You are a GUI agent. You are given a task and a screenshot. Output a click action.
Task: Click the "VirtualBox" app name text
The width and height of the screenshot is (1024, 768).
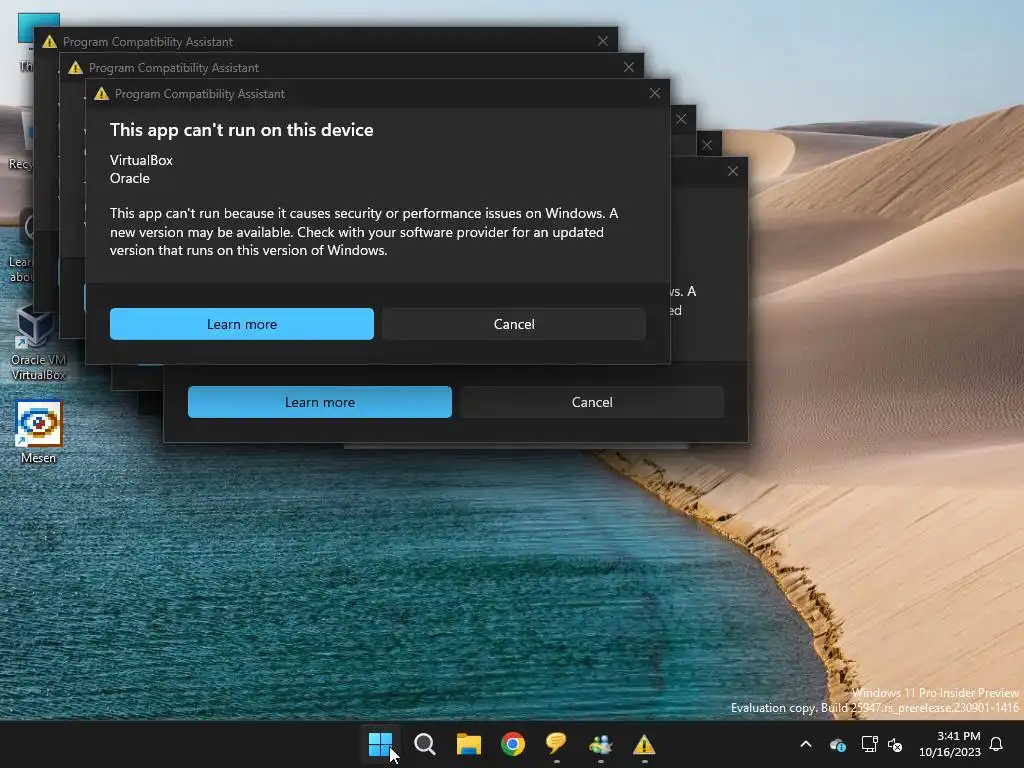(x=141, y=160)
